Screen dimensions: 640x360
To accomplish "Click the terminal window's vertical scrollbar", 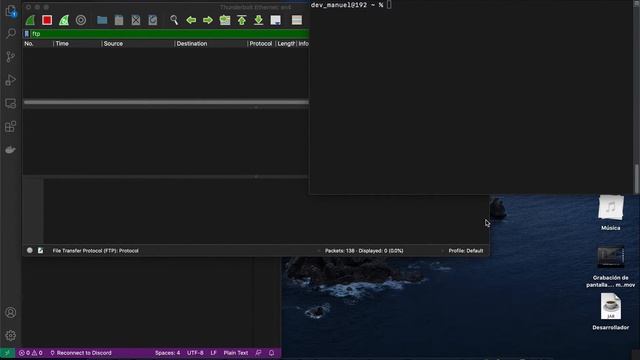I will coord(636,178).
